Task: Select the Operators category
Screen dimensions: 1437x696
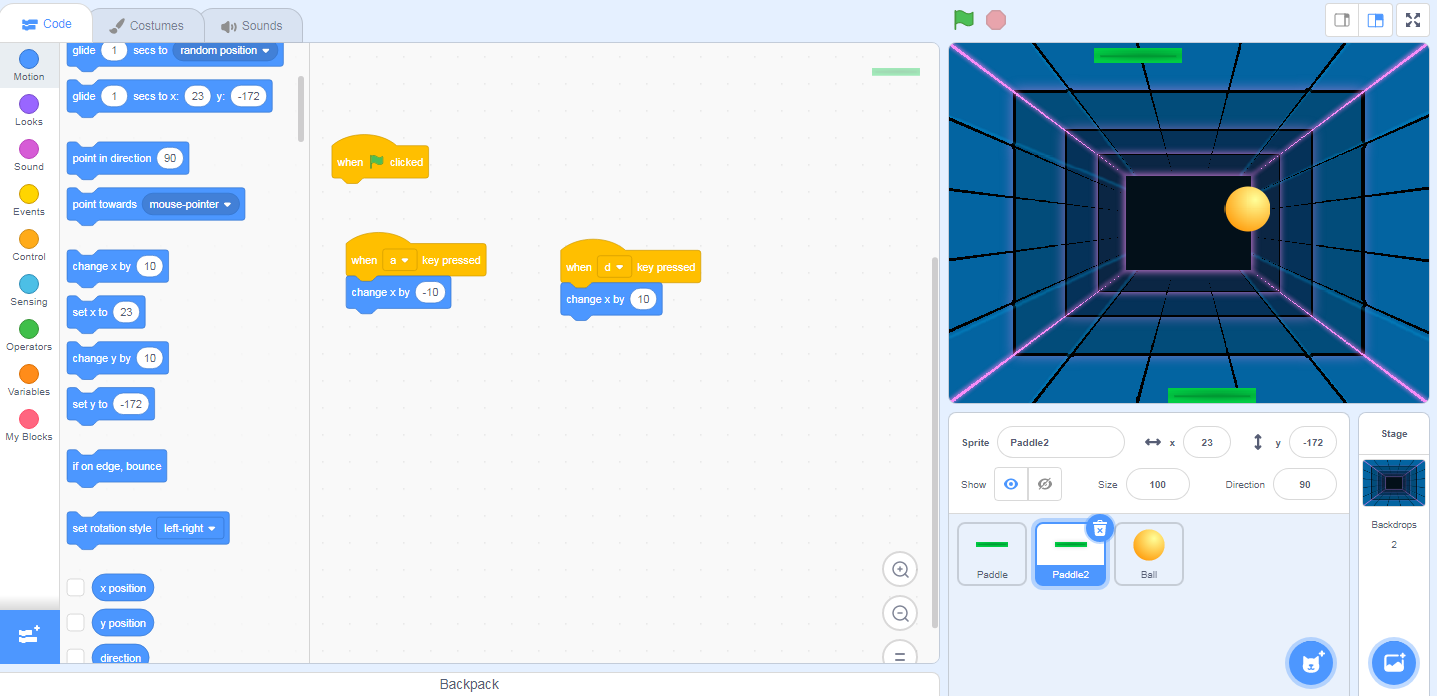Action: pyautogui.click(x=29, y=335)
